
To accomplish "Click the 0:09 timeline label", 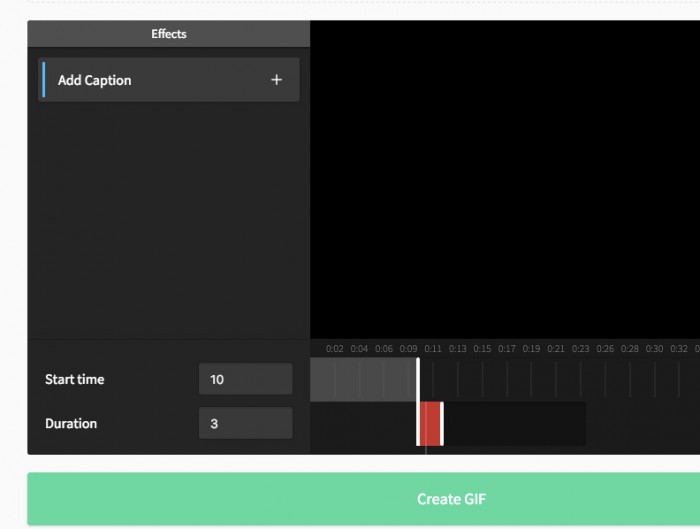I will 408,349.
